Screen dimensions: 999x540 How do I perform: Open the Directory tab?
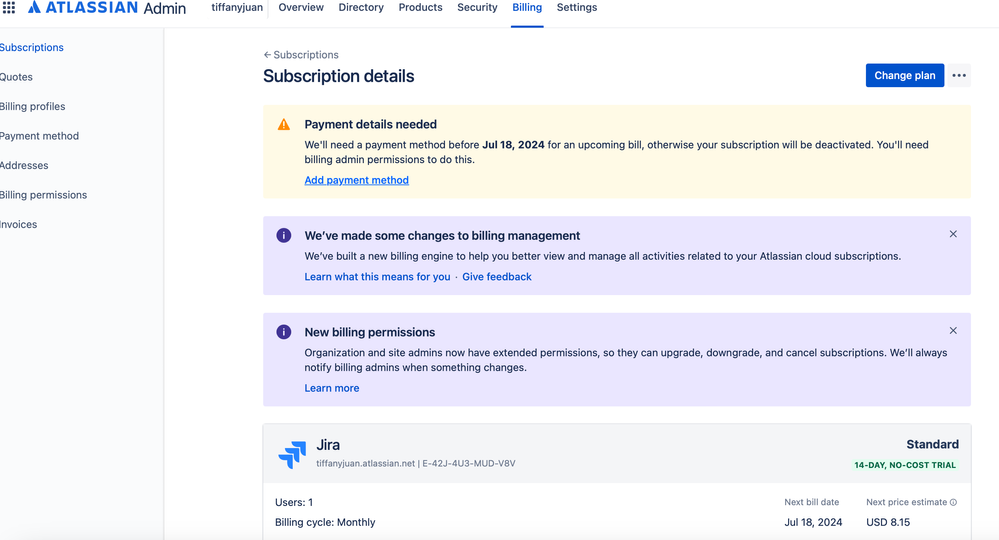tap(361, 8)
